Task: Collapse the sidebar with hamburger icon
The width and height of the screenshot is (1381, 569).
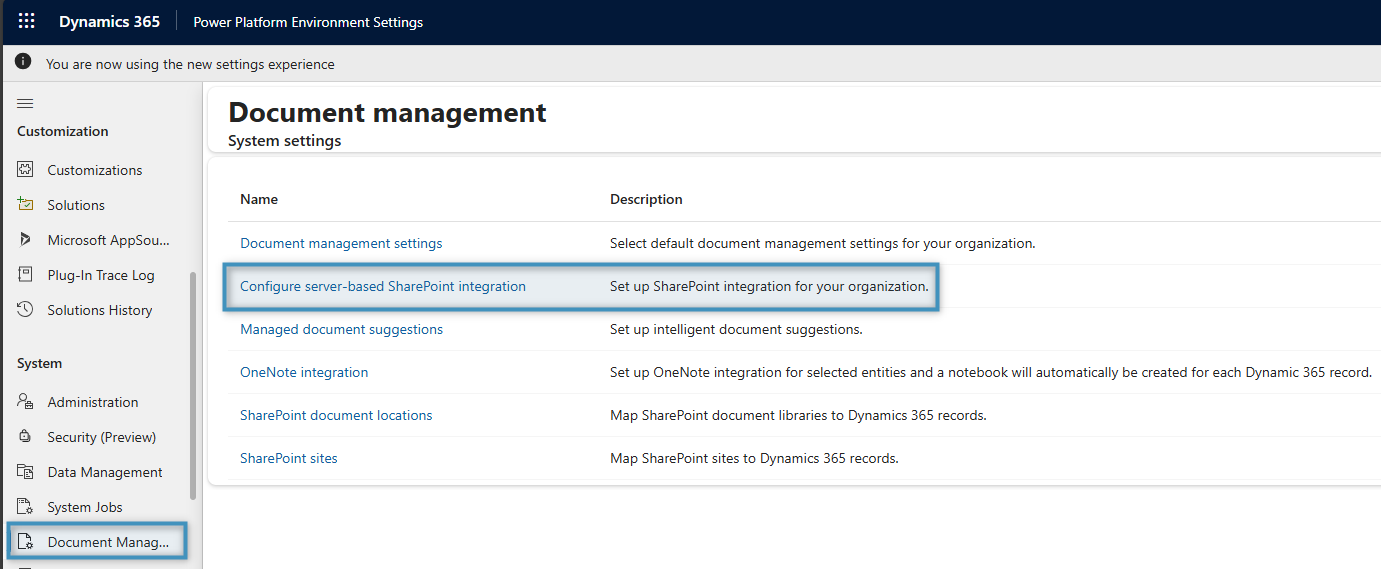Action: click(x=25, y=103)
